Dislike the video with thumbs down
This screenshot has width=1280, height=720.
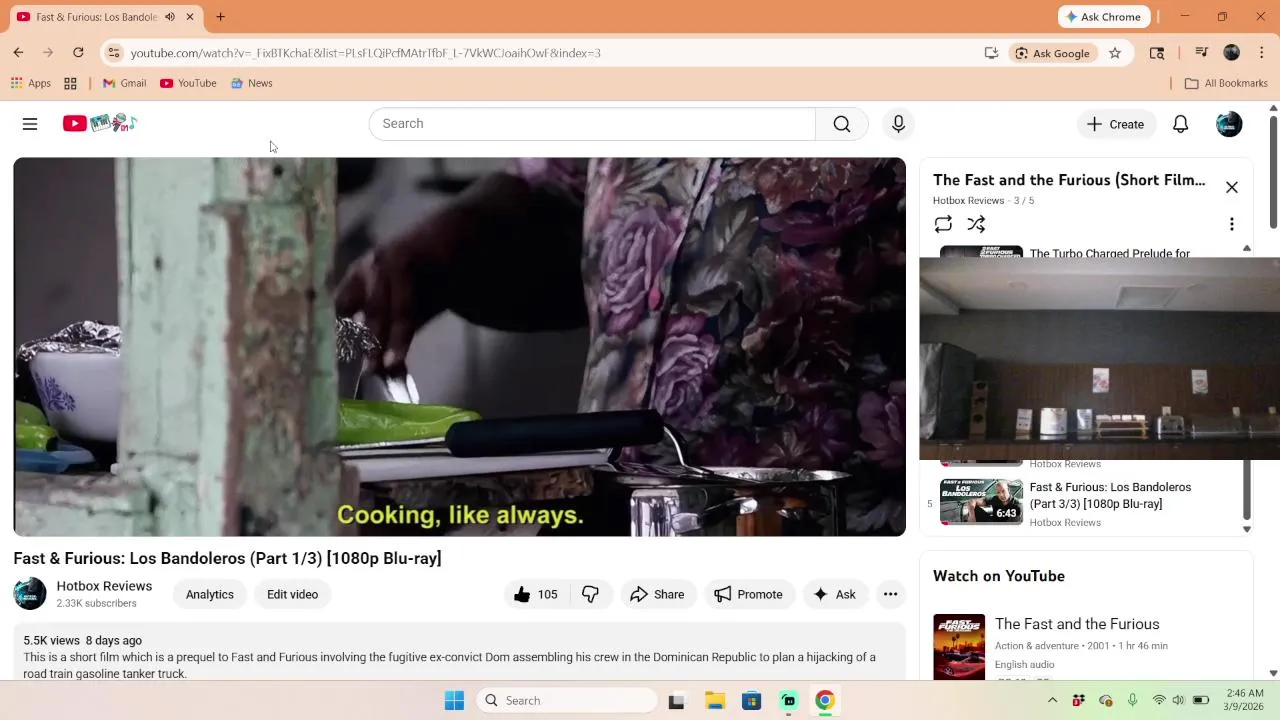pyautogui.click(x=590, y=594)
